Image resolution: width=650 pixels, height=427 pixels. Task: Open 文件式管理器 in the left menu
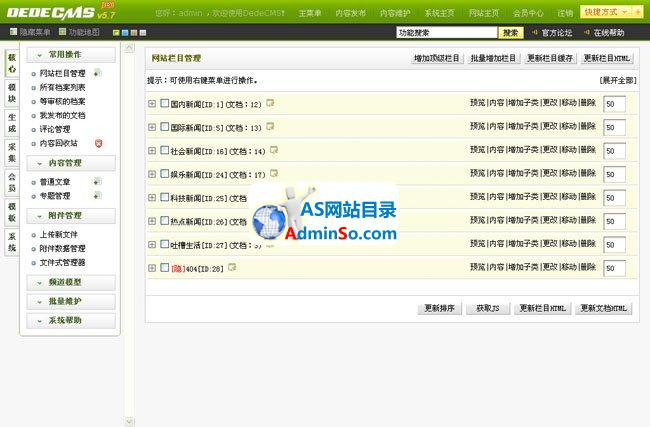point(62,263)
